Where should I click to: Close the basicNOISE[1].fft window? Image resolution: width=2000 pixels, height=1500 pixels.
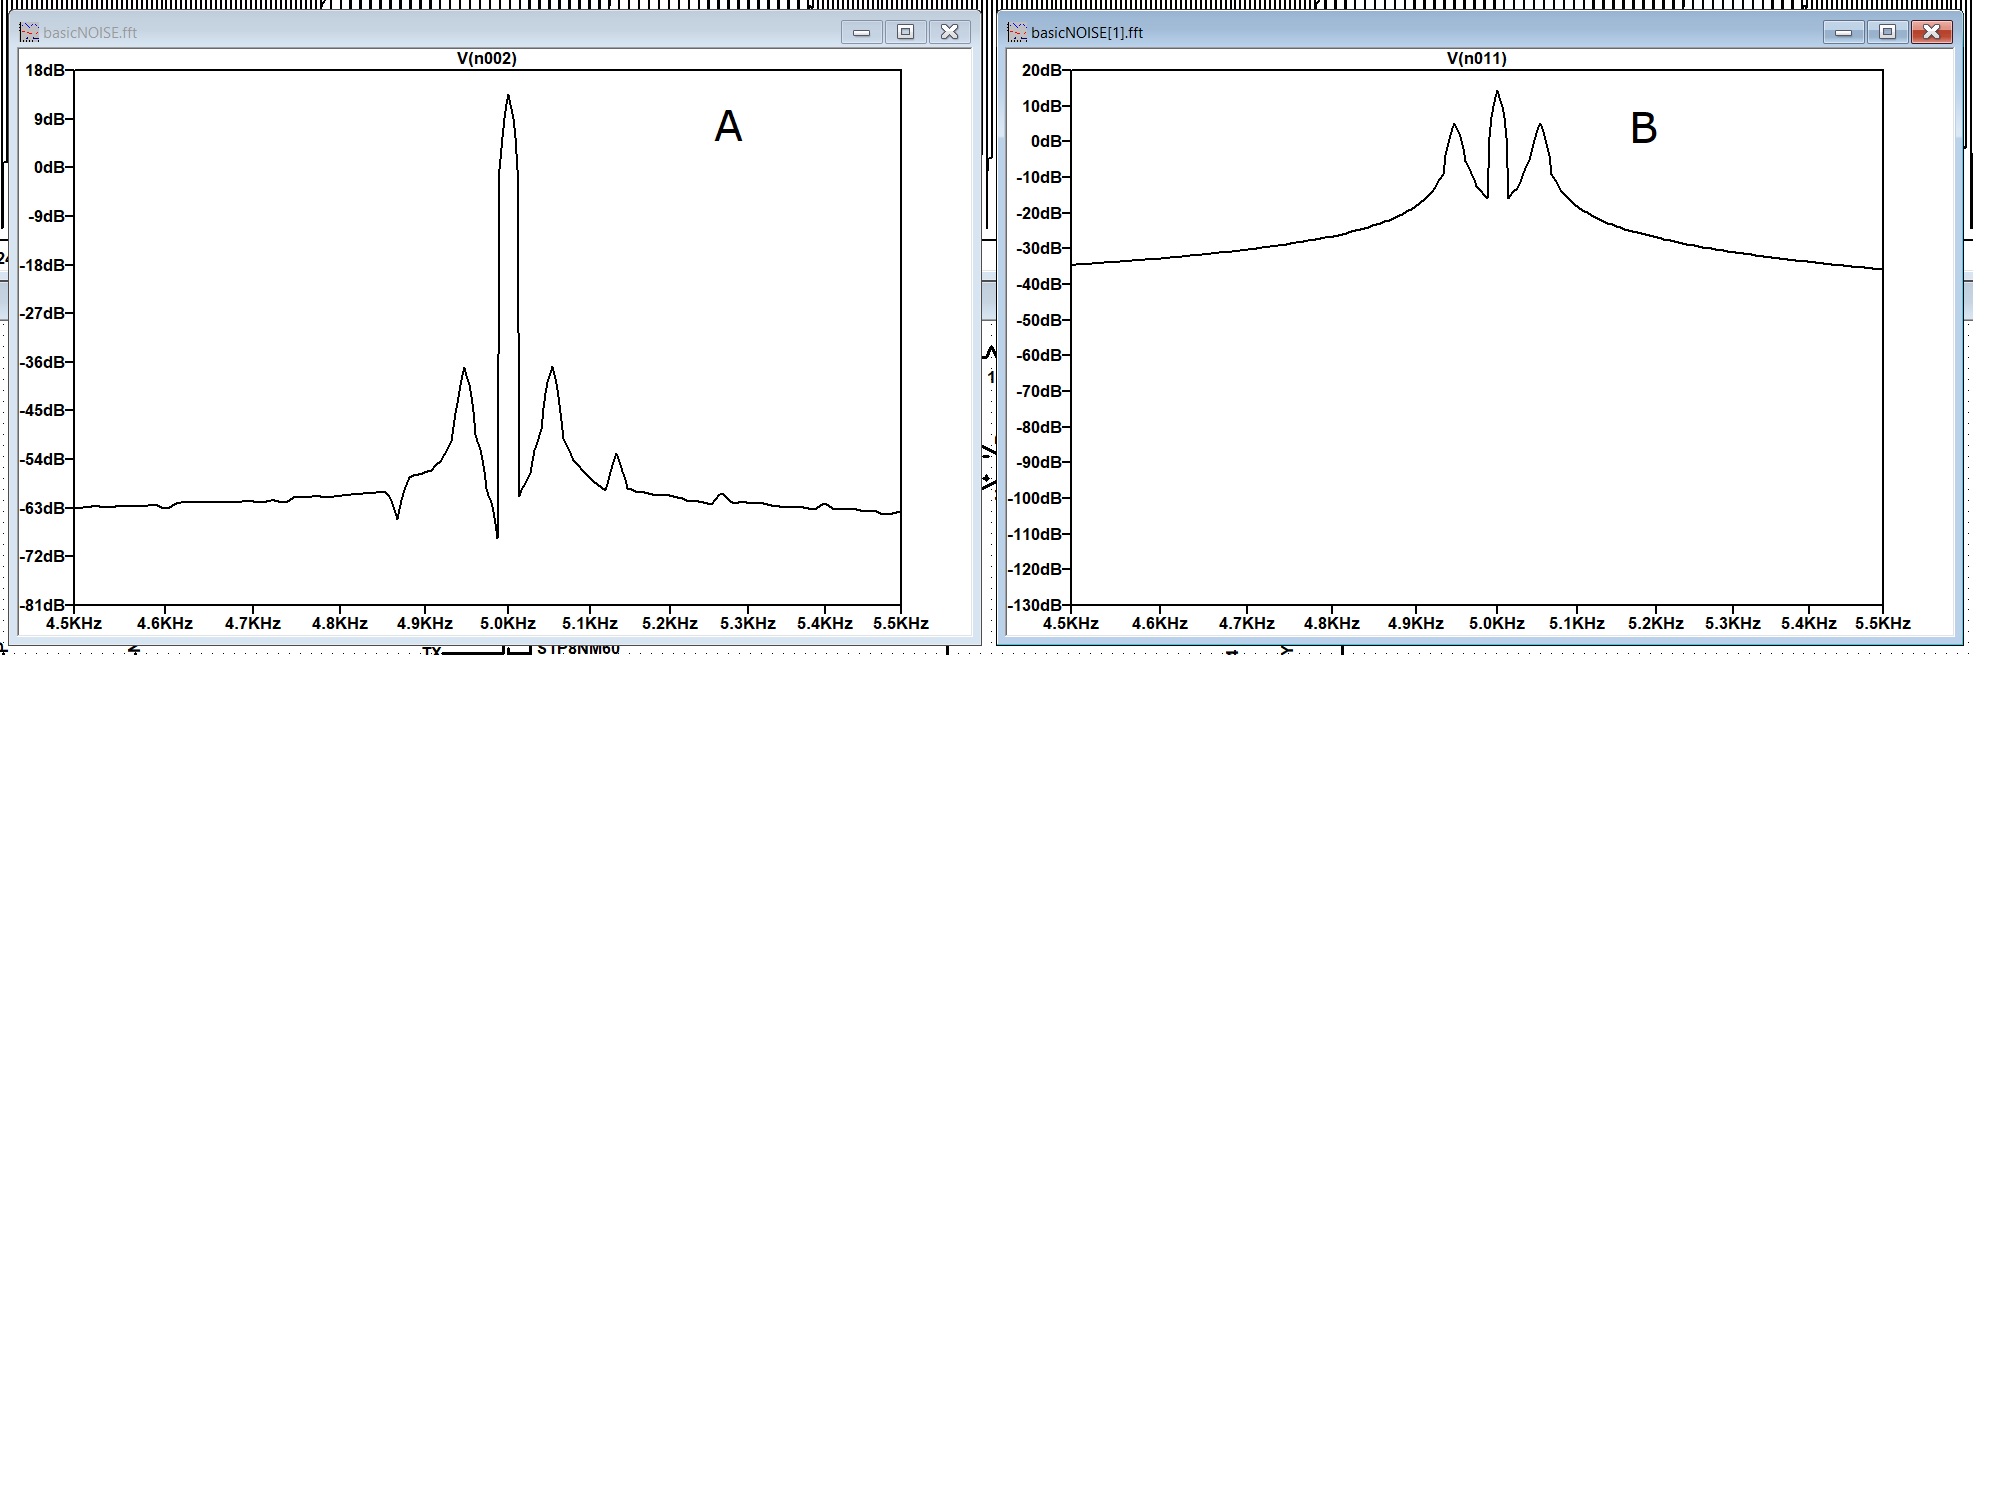click(1931, 32)
